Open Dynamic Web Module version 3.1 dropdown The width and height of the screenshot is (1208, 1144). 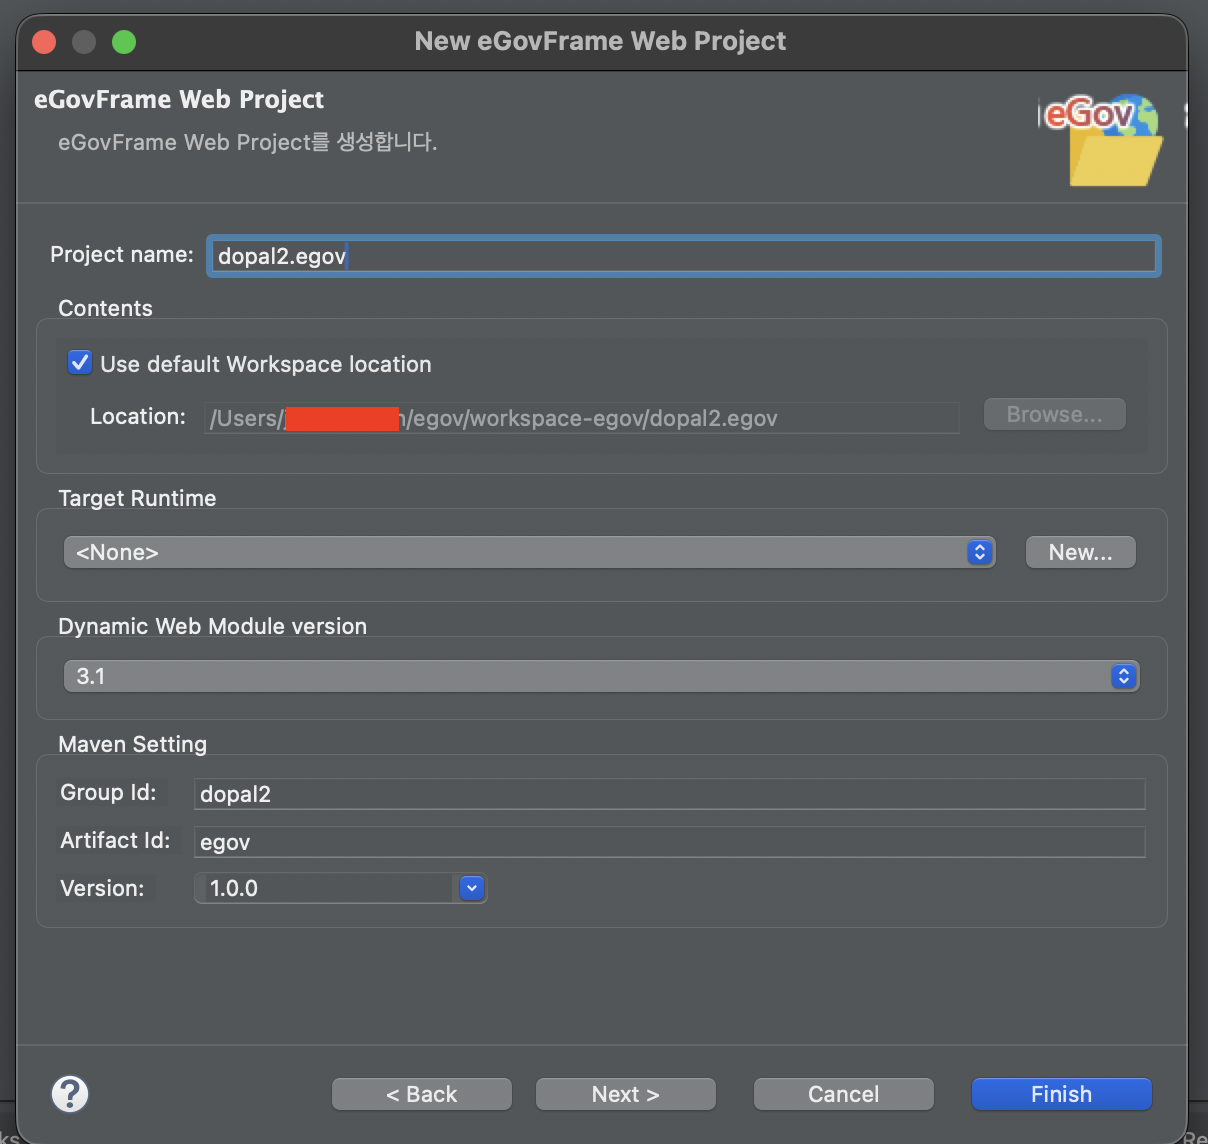(x=601, y=676)
